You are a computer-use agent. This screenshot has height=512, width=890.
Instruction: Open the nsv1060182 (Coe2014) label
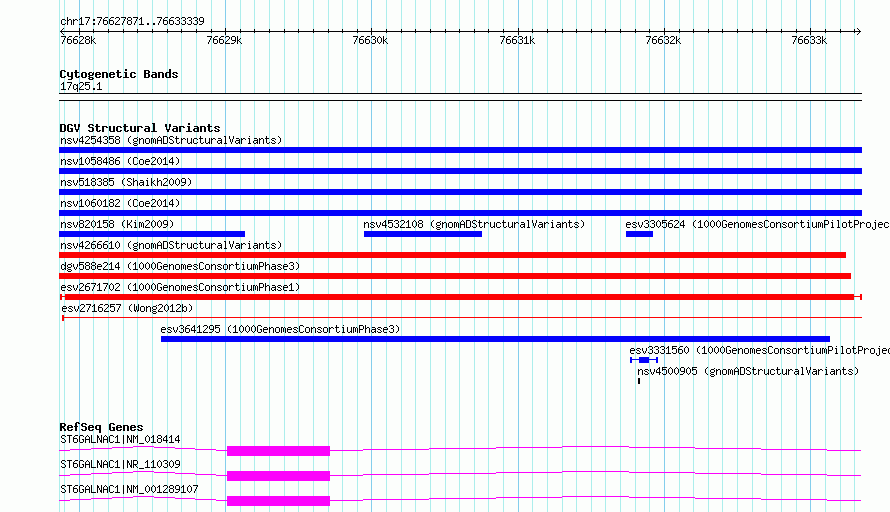pos(120,203)
